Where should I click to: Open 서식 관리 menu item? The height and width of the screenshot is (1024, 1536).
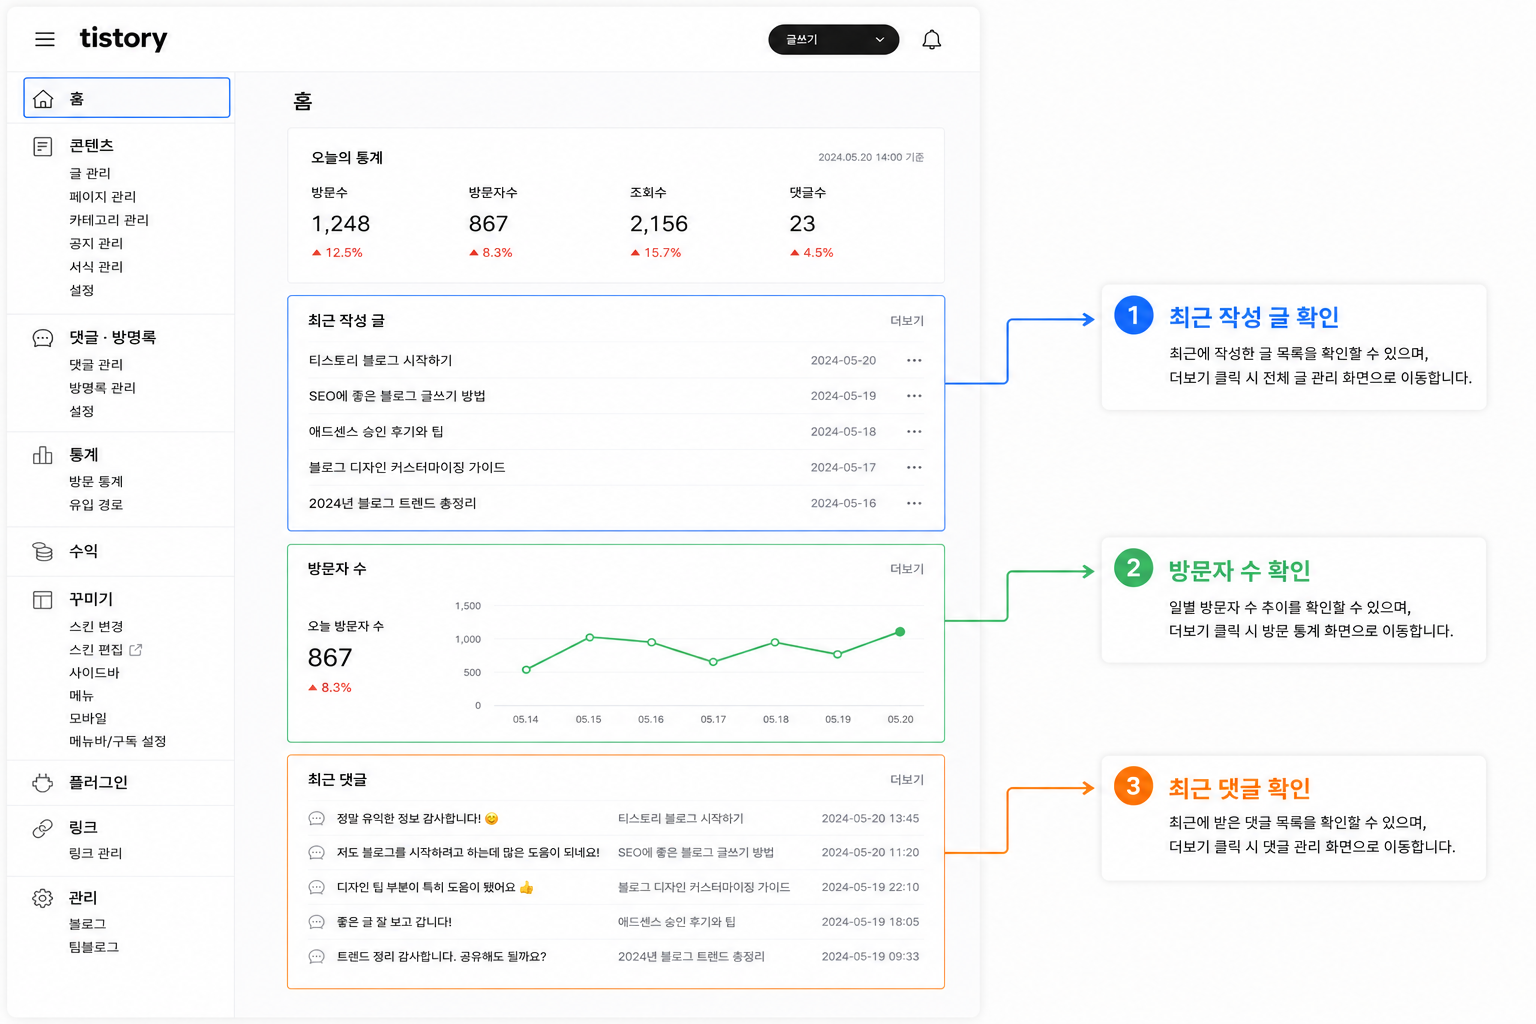click(96, 267)
